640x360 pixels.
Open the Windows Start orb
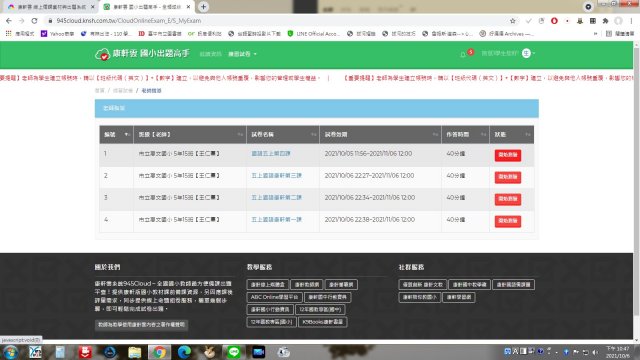click(10, 352)
